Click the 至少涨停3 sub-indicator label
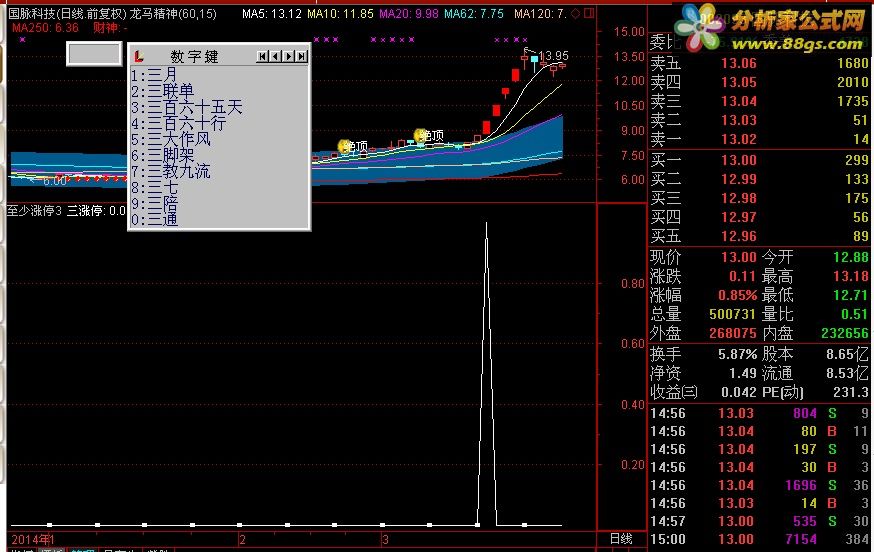Screen dimensions: 874x552 (x=34, y=210)
